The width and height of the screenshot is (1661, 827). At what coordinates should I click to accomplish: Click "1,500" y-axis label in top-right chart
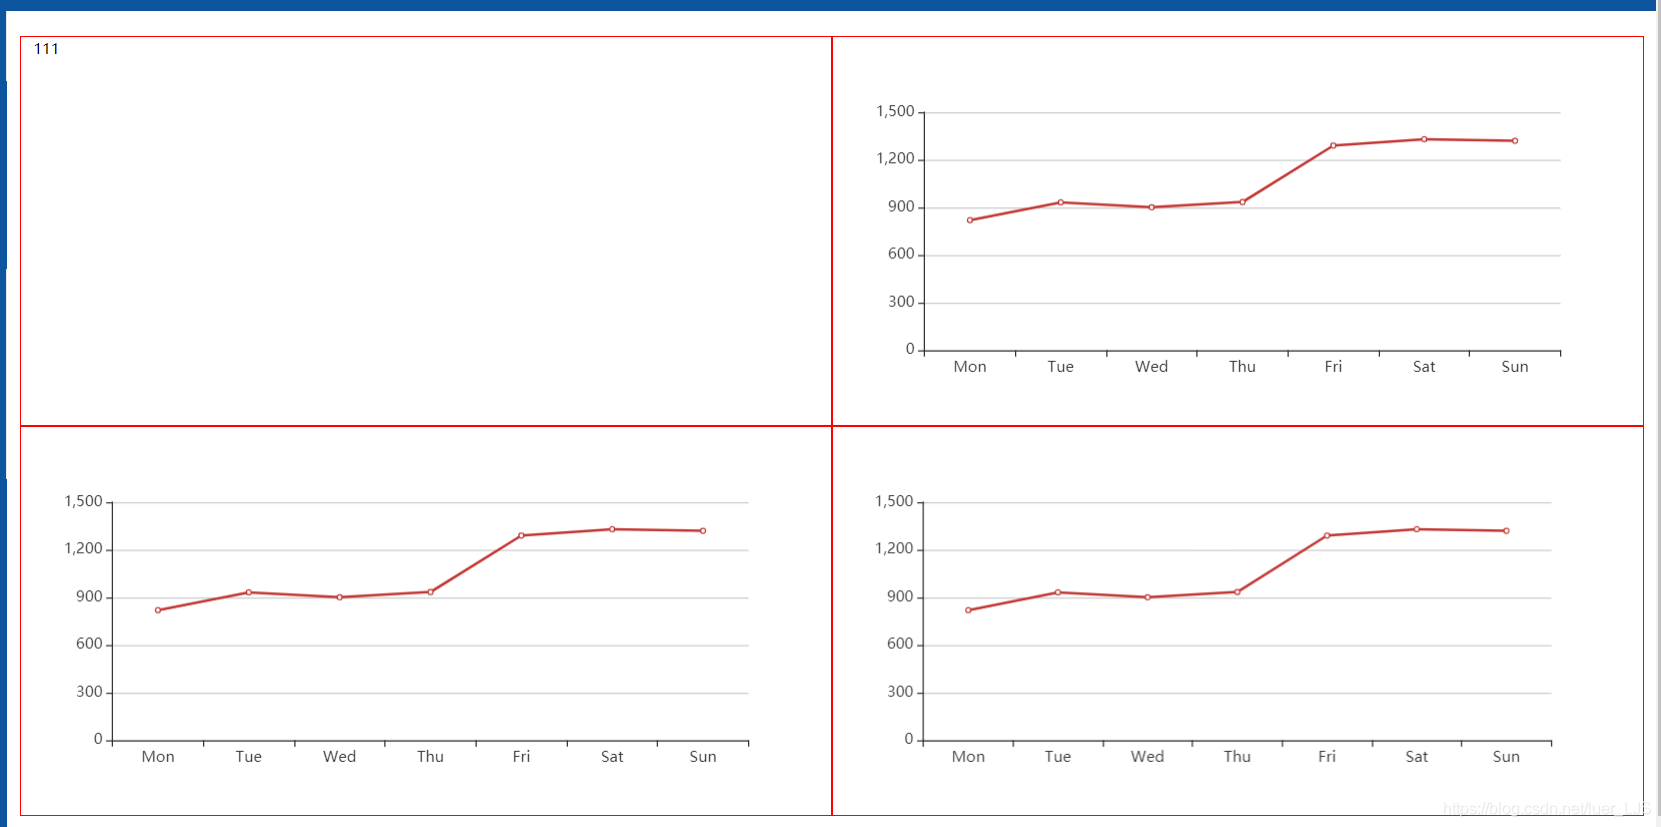[x=895, y=112]
